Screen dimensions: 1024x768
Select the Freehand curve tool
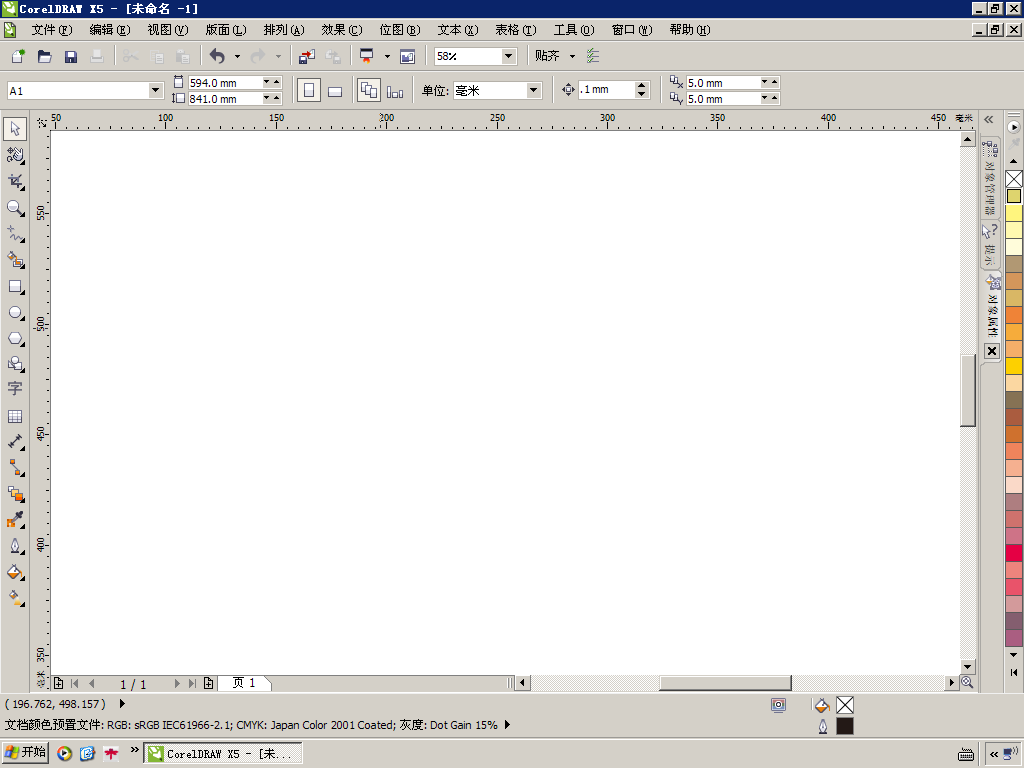15,234
